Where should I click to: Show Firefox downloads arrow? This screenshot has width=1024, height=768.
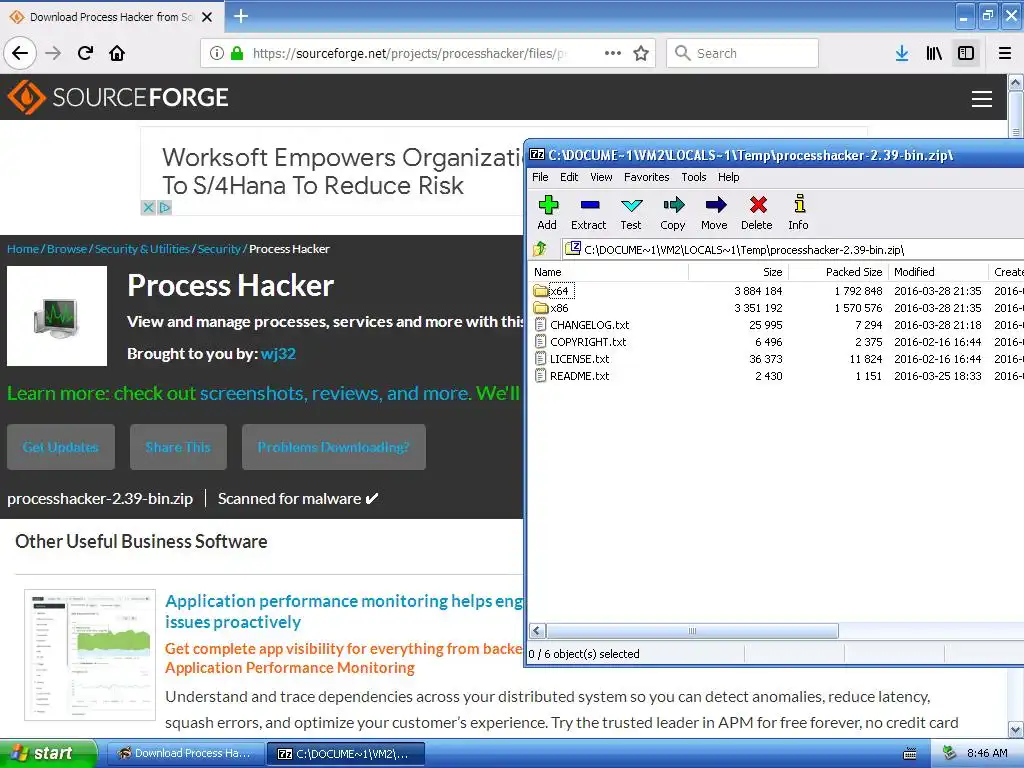point(902,53)
